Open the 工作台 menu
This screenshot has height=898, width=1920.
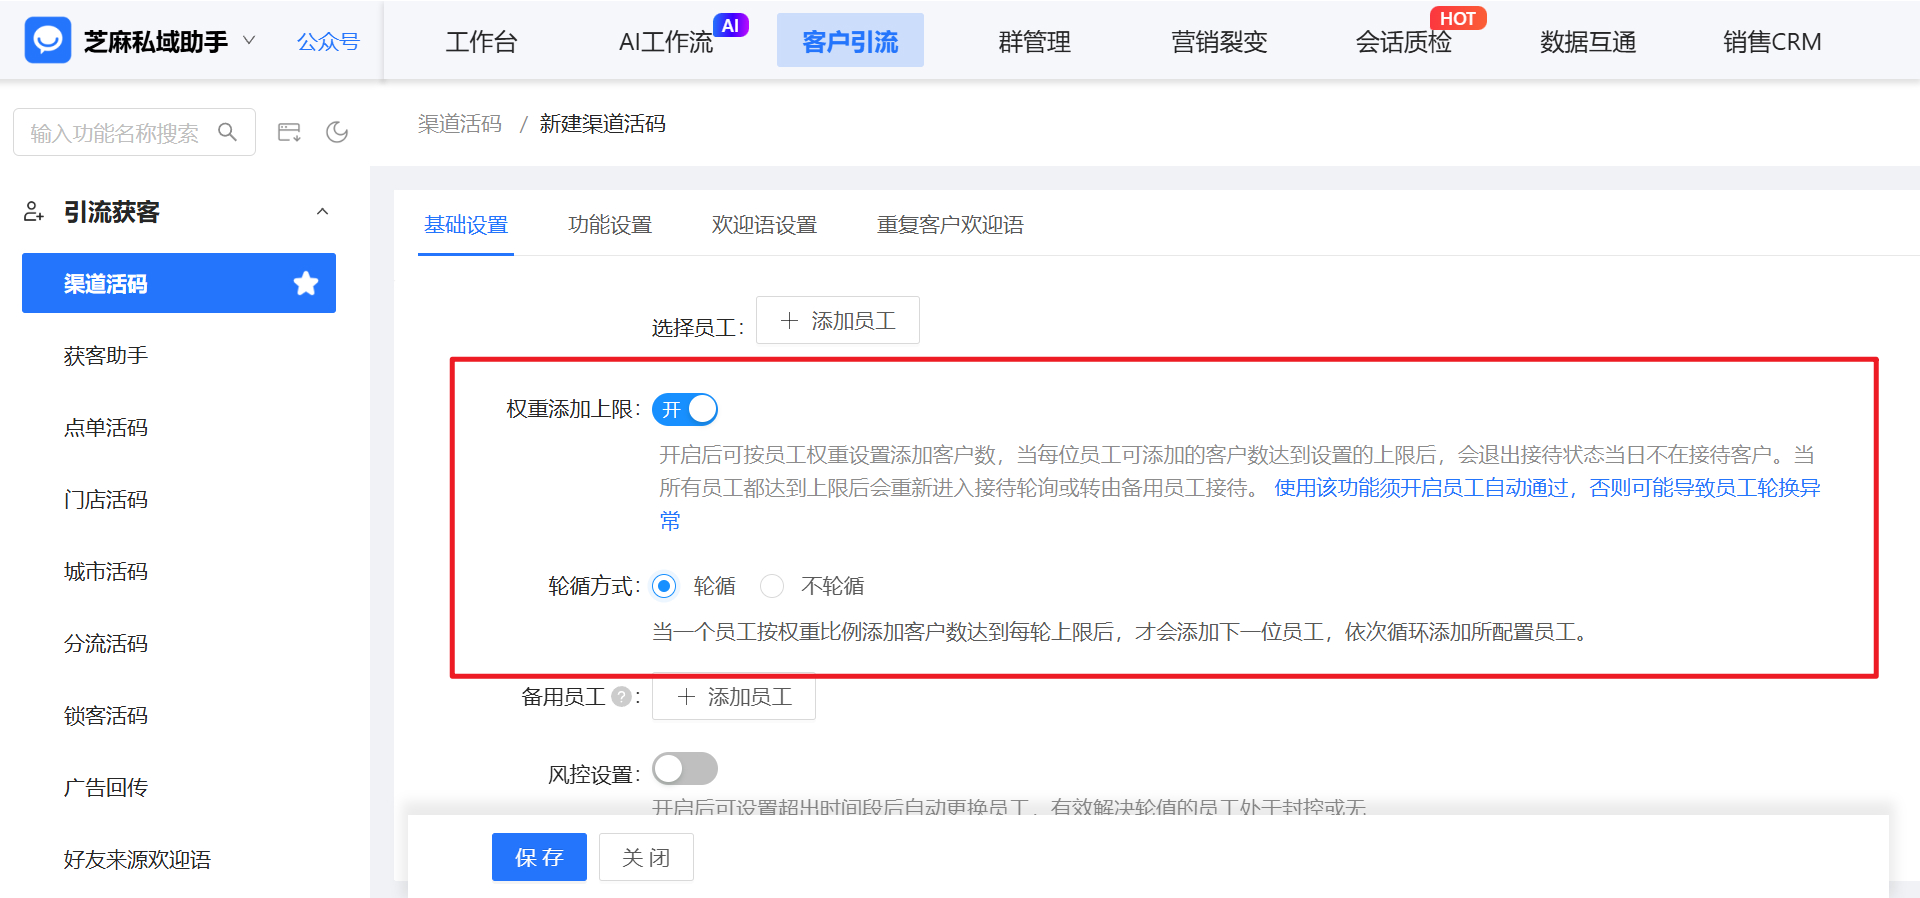click(481, 42)
